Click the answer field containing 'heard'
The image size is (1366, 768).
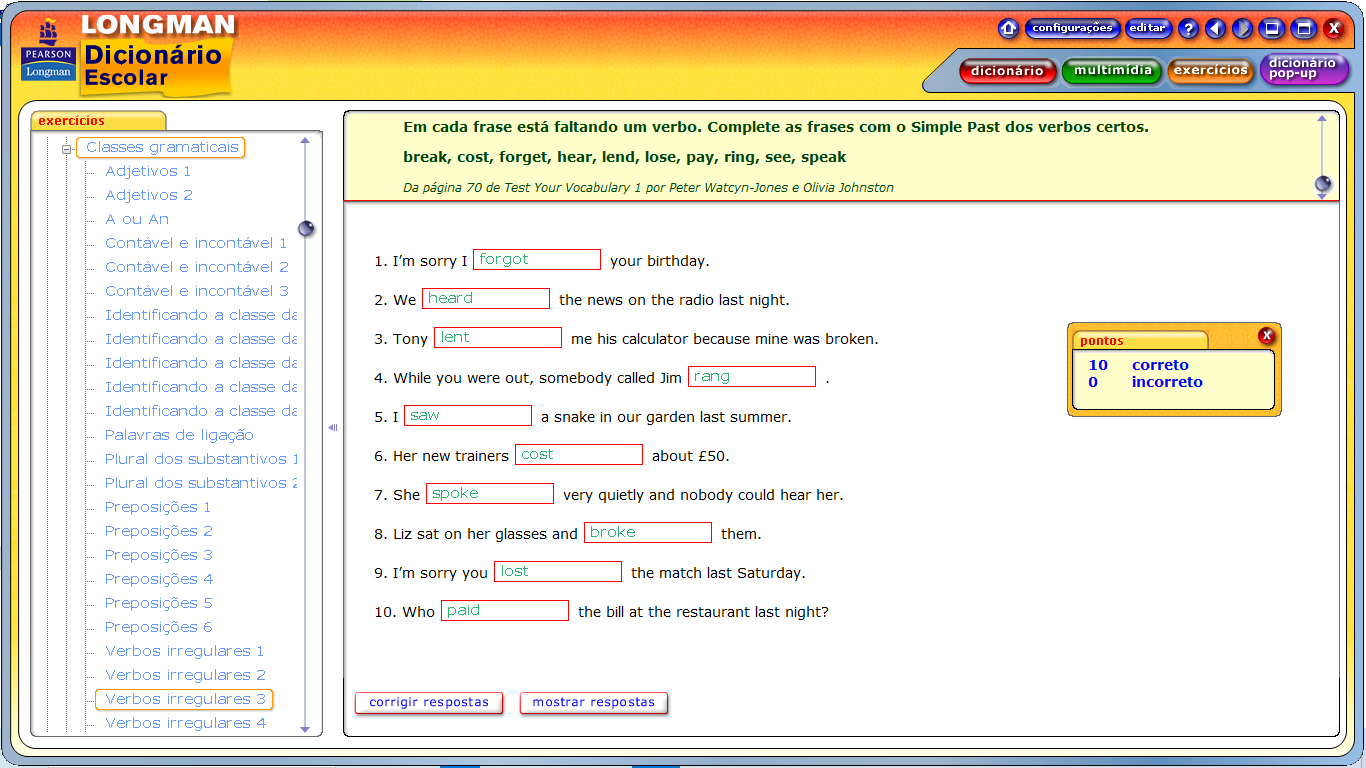tap(486, 298)
